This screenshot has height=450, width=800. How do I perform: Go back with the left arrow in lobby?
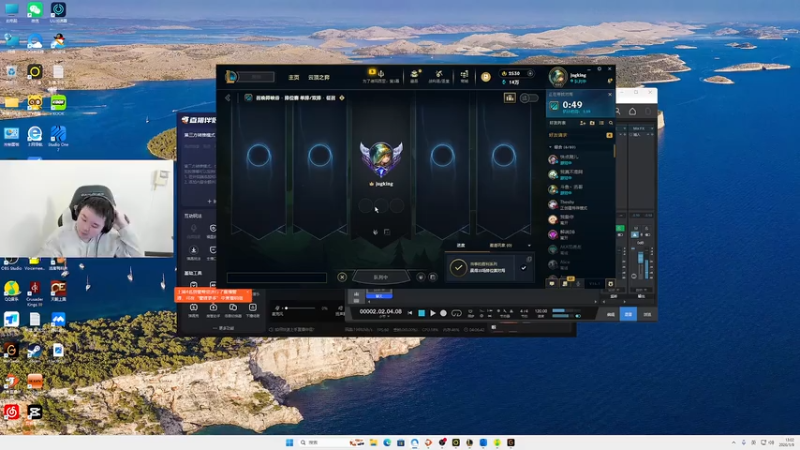[228, 97]
